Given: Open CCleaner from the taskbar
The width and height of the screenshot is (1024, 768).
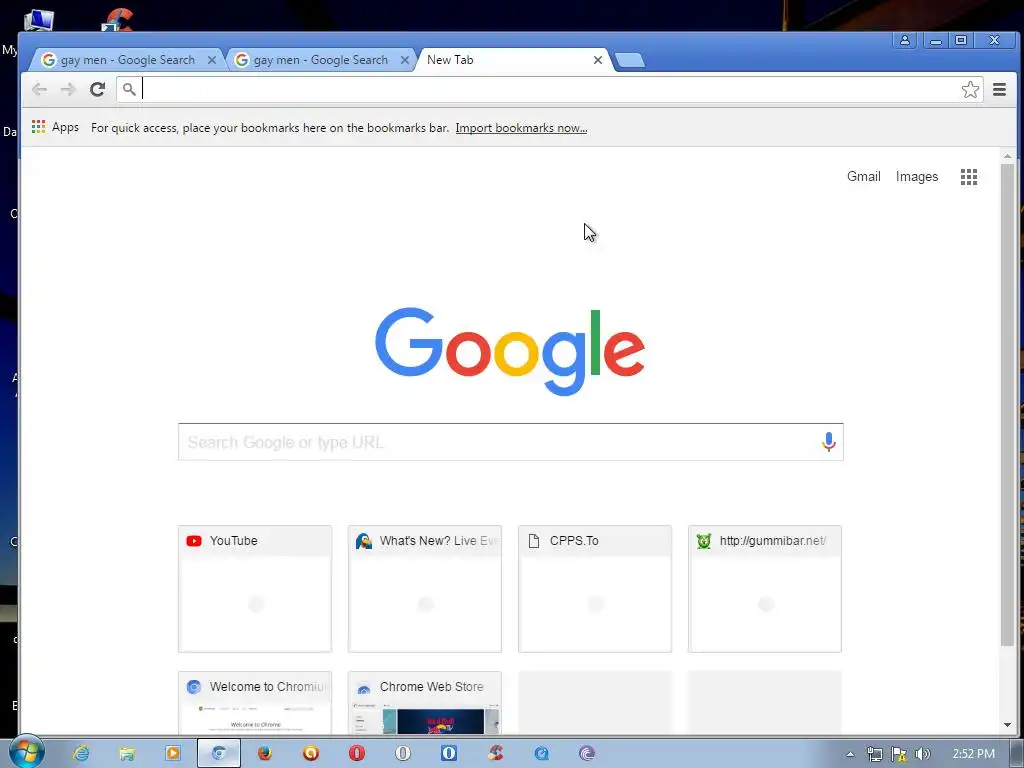Looking at the screenshot, I should coord(495,754).
